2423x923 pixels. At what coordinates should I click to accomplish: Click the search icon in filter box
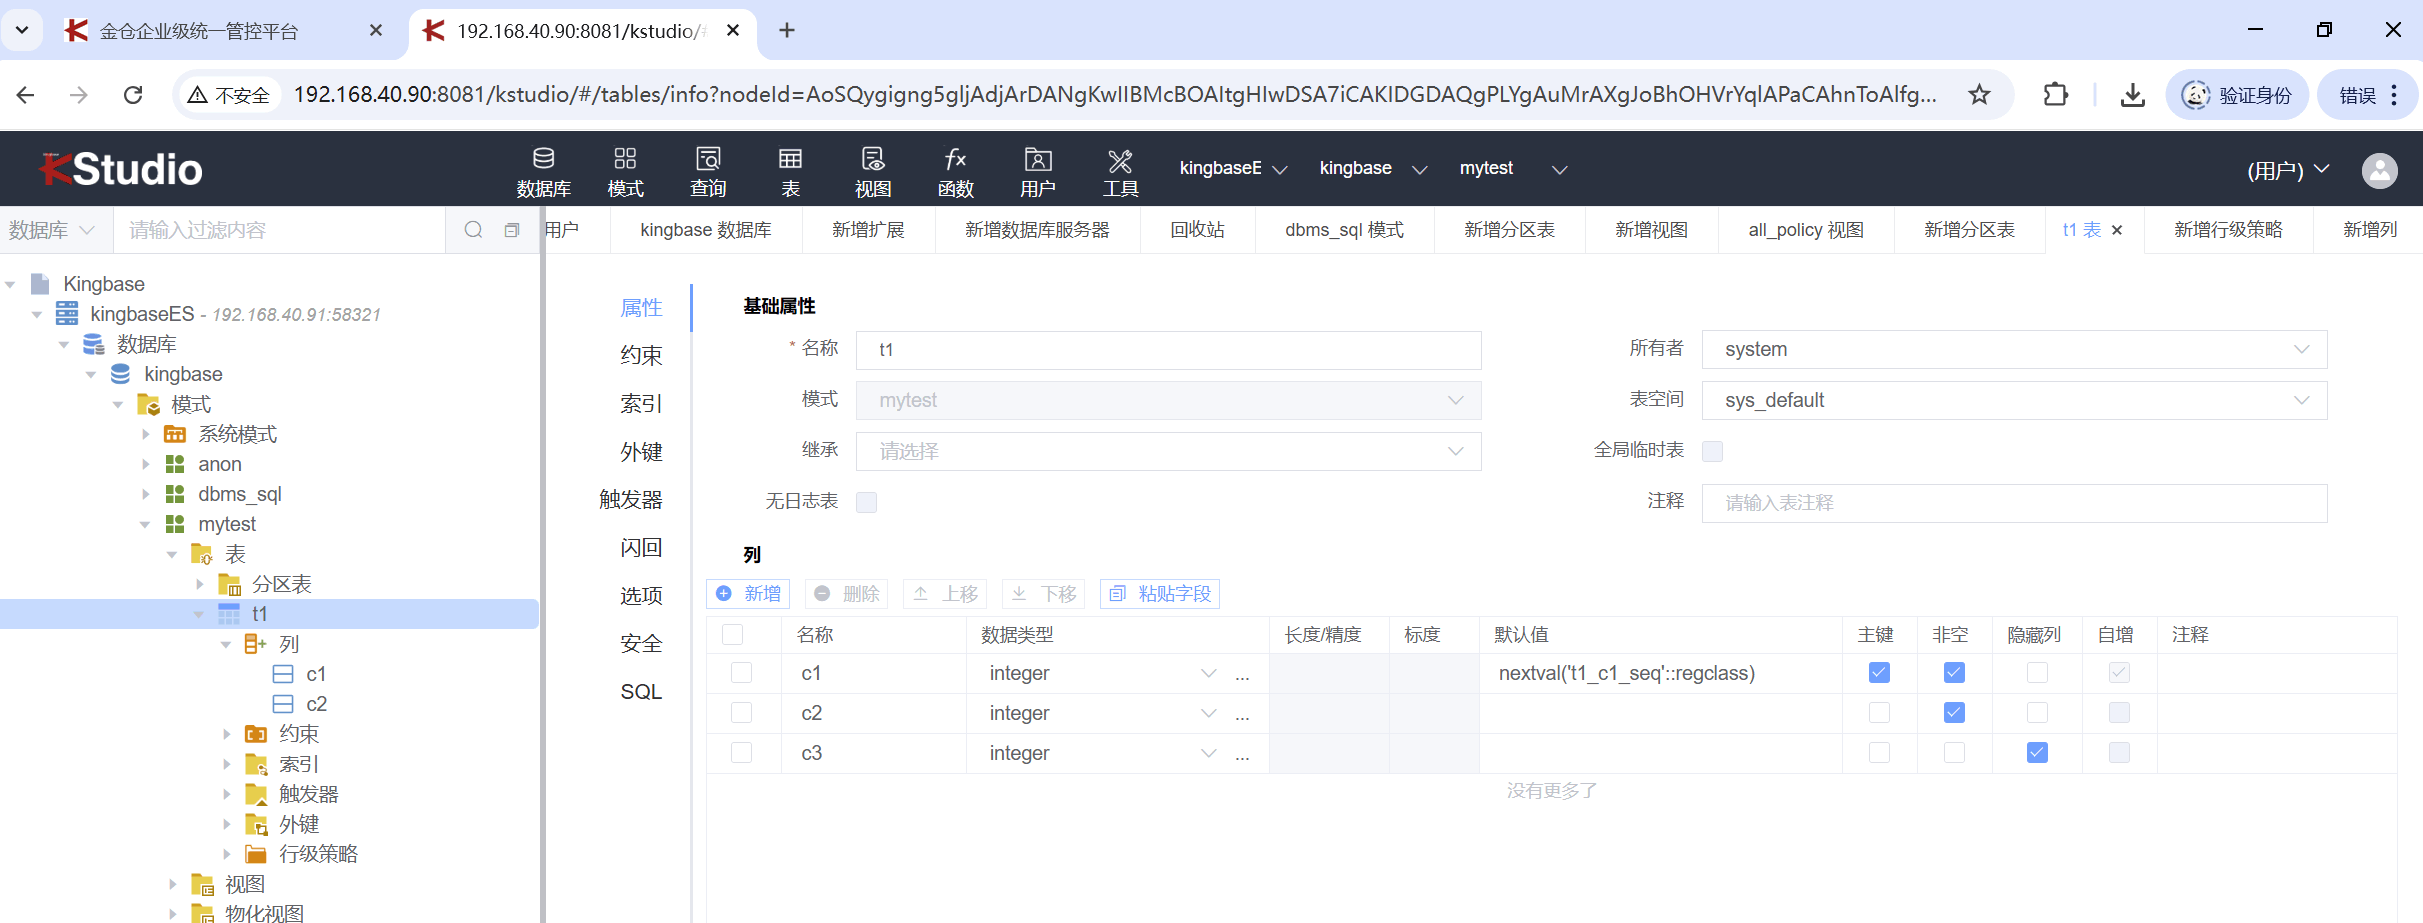coord(474,230)
